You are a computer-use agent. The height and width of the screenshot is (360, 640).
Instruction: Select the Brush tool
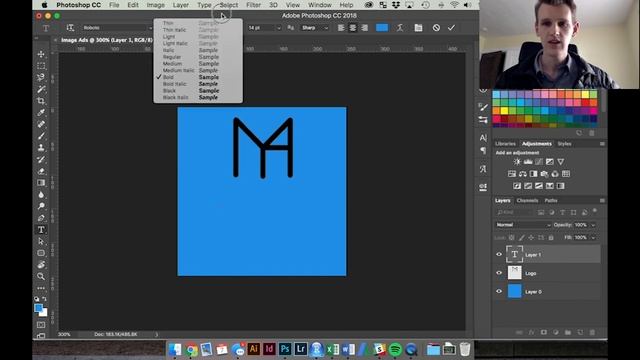coord(41,136)
